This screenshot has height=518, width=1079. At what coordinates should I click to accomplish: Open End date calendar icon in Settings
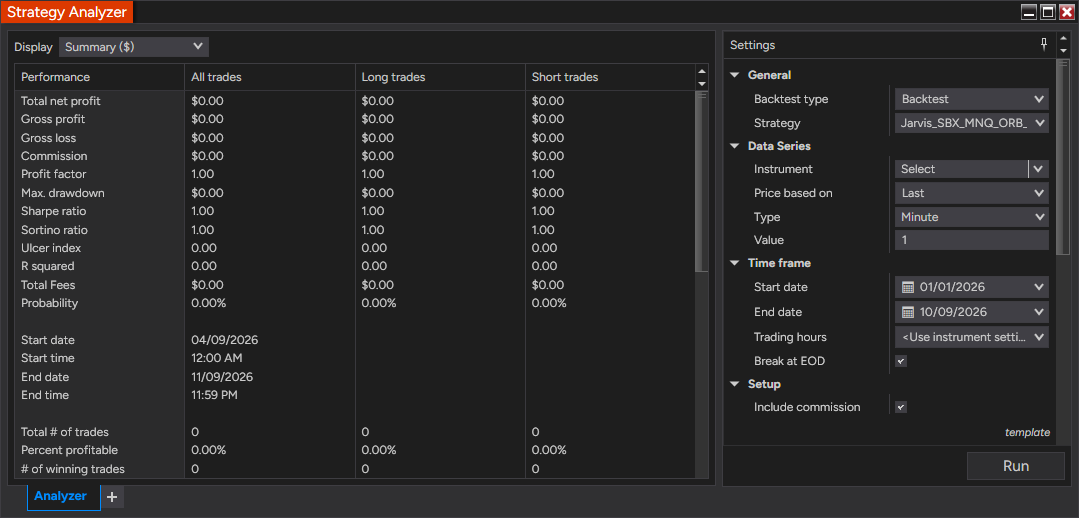pos(908,312)
